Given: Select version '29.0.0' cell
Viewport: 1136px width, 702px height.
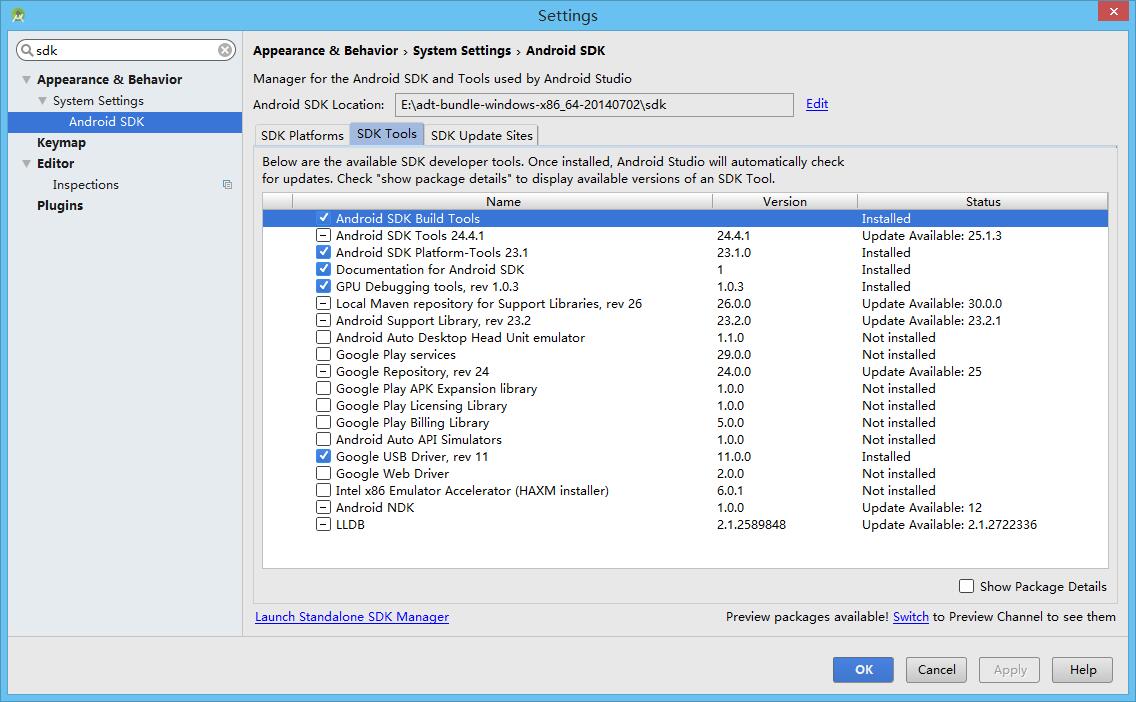Looking at the screenshot, I should [x=734, y=354].
